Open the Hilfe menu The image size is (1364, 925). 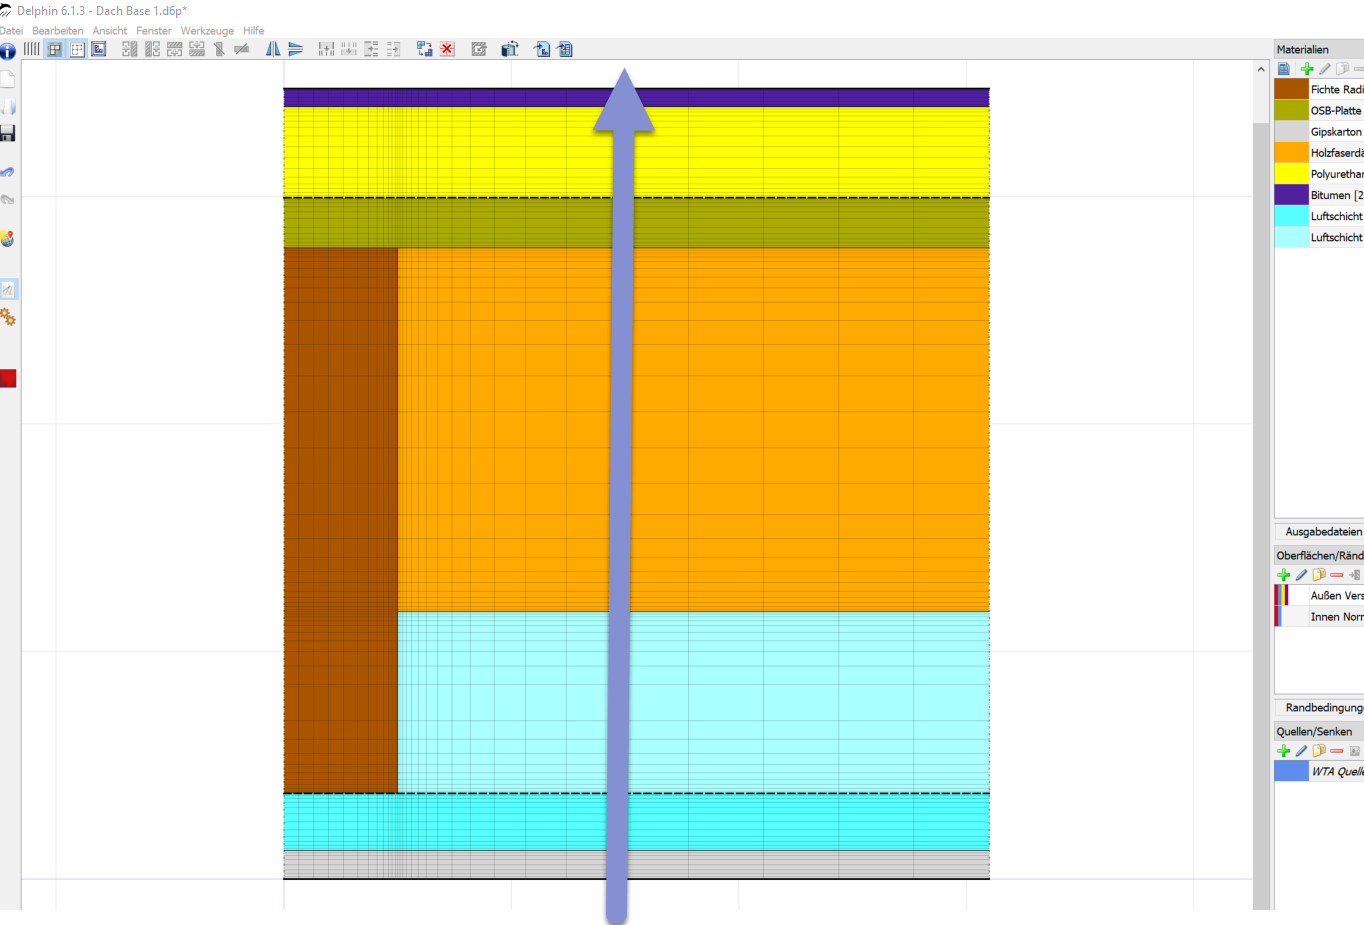coord(254,31)
